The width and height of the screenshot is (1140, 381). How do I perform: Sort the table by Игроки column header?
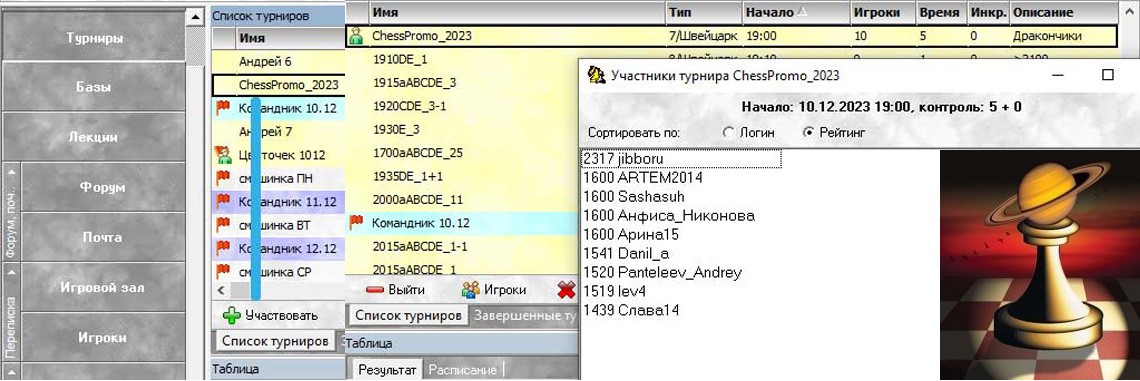883,12
